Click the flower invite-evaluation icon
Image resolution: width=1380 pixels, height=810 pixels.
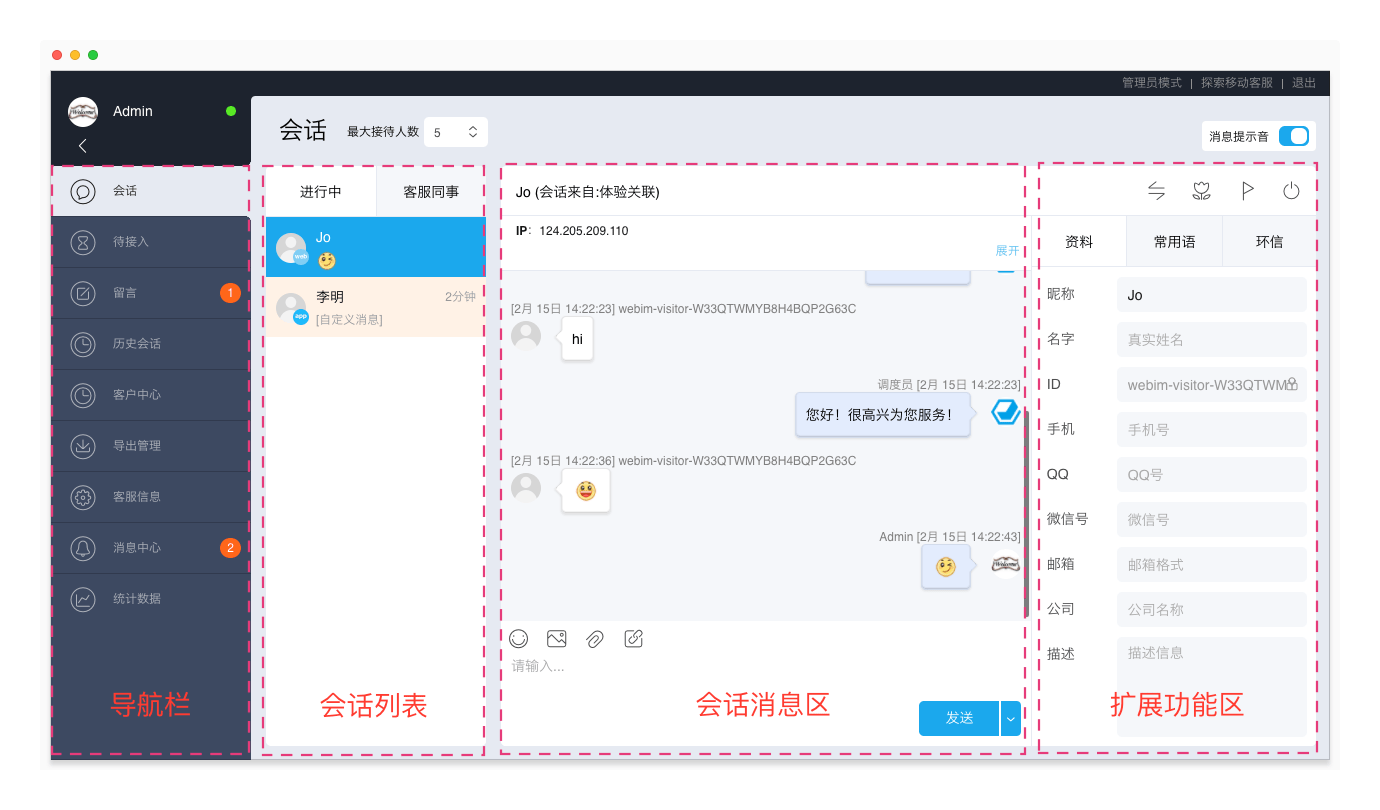click(1201, 190)
